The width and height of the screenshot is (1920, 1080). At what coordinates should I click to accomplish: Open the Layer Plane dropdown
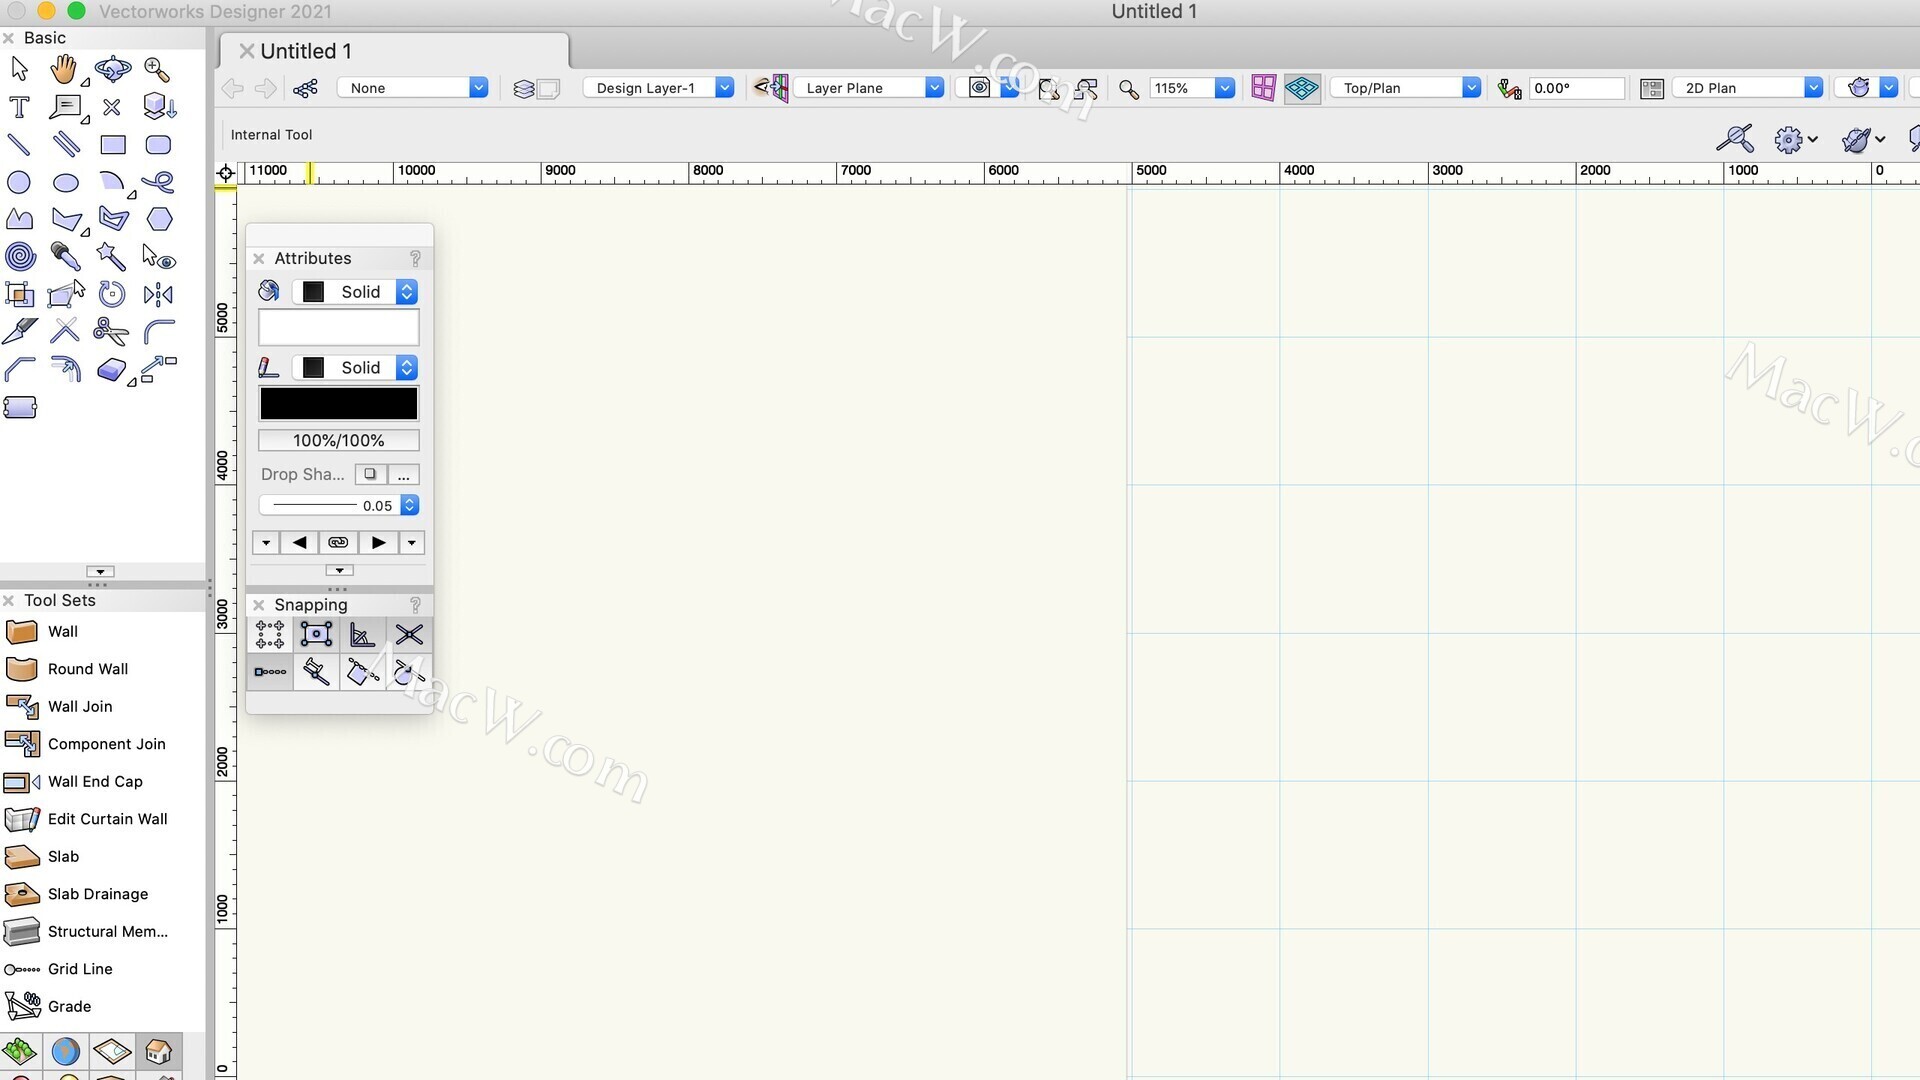coord(869,88)
